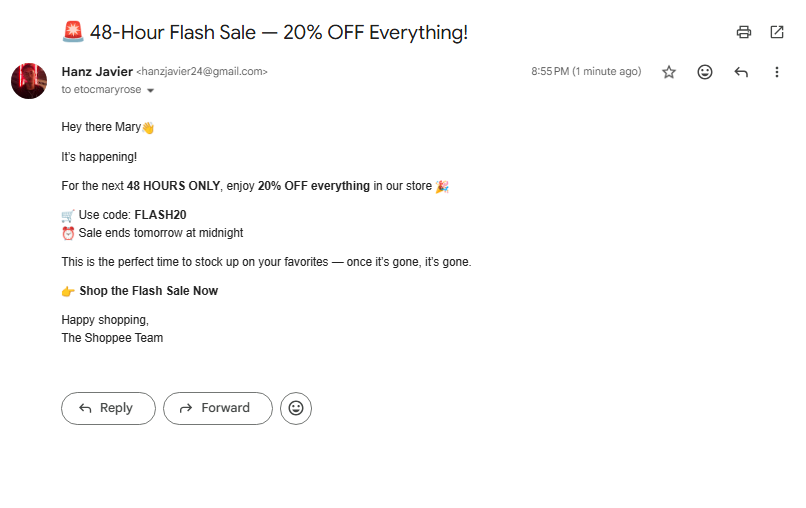The image size is (806, 508).
Task: Open the email in a new window
Action: tap(777, 32)
